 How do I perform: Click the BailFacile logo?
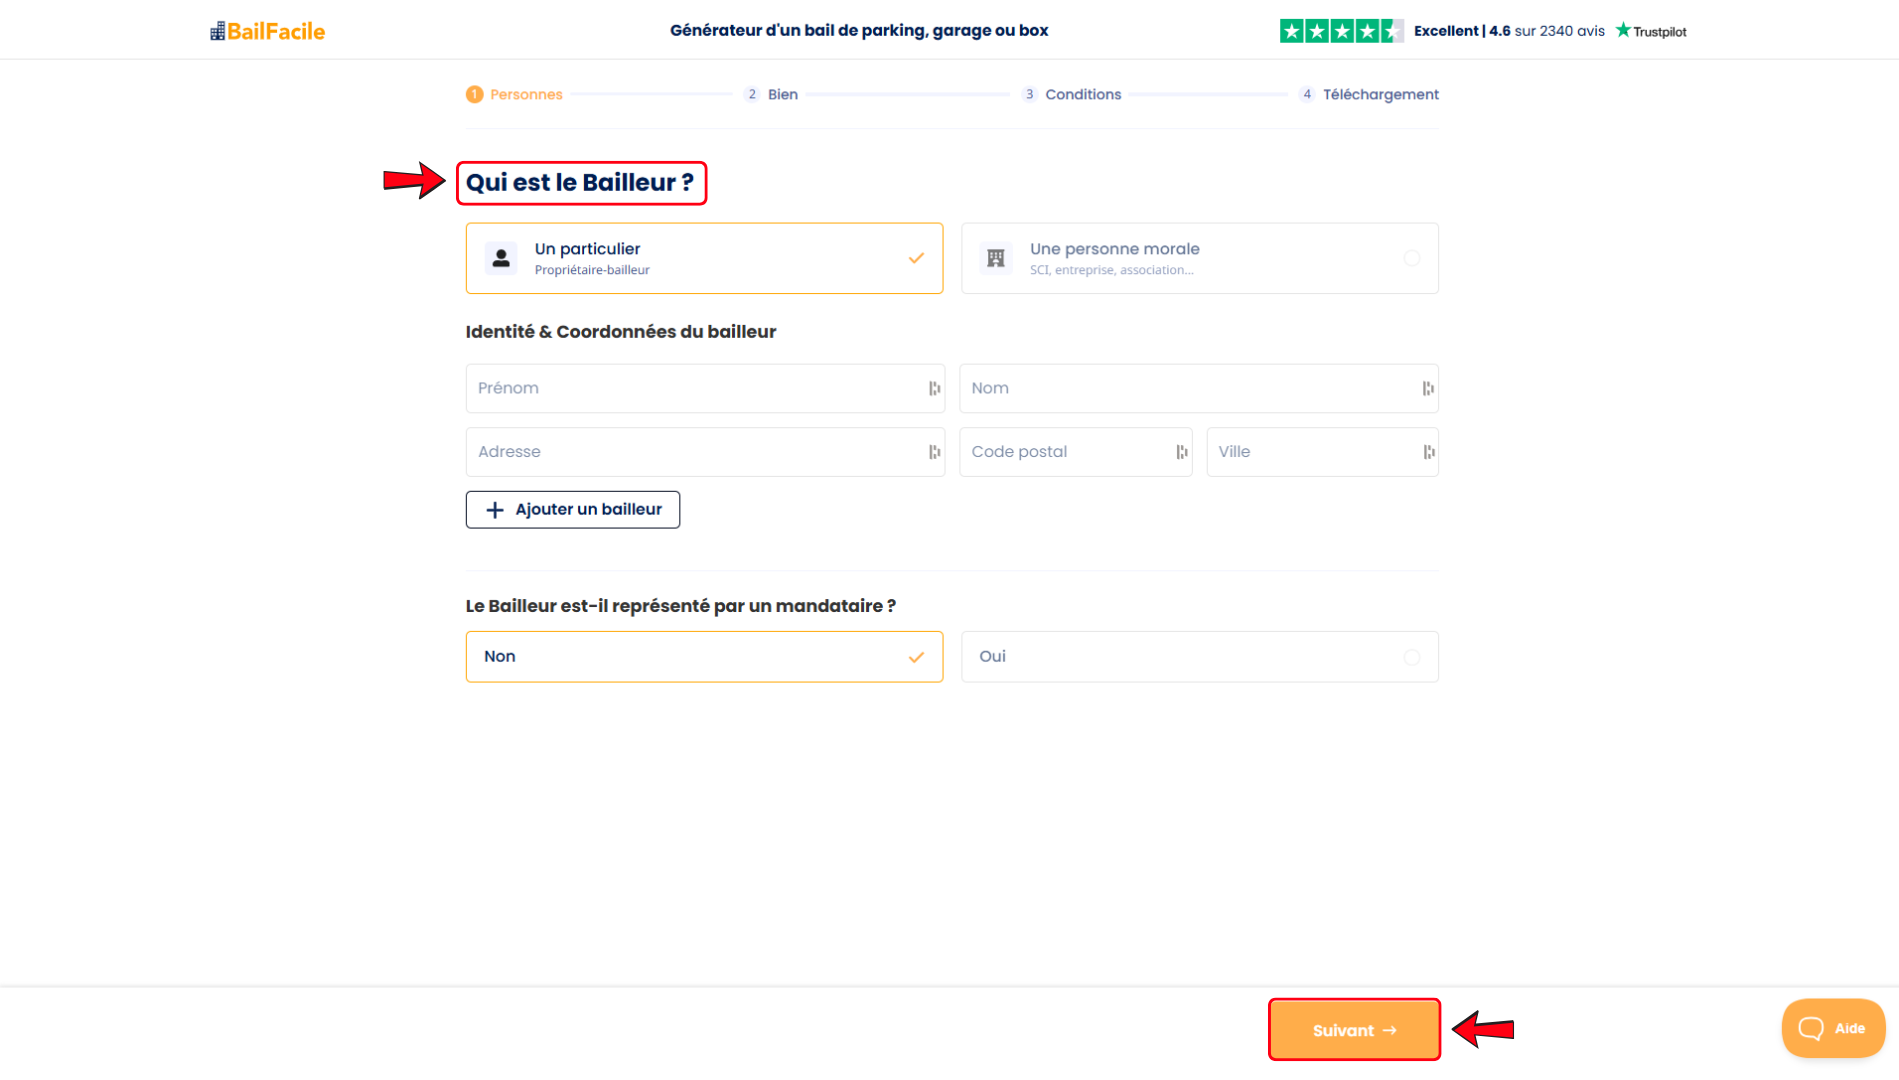(x=267, y=31)
